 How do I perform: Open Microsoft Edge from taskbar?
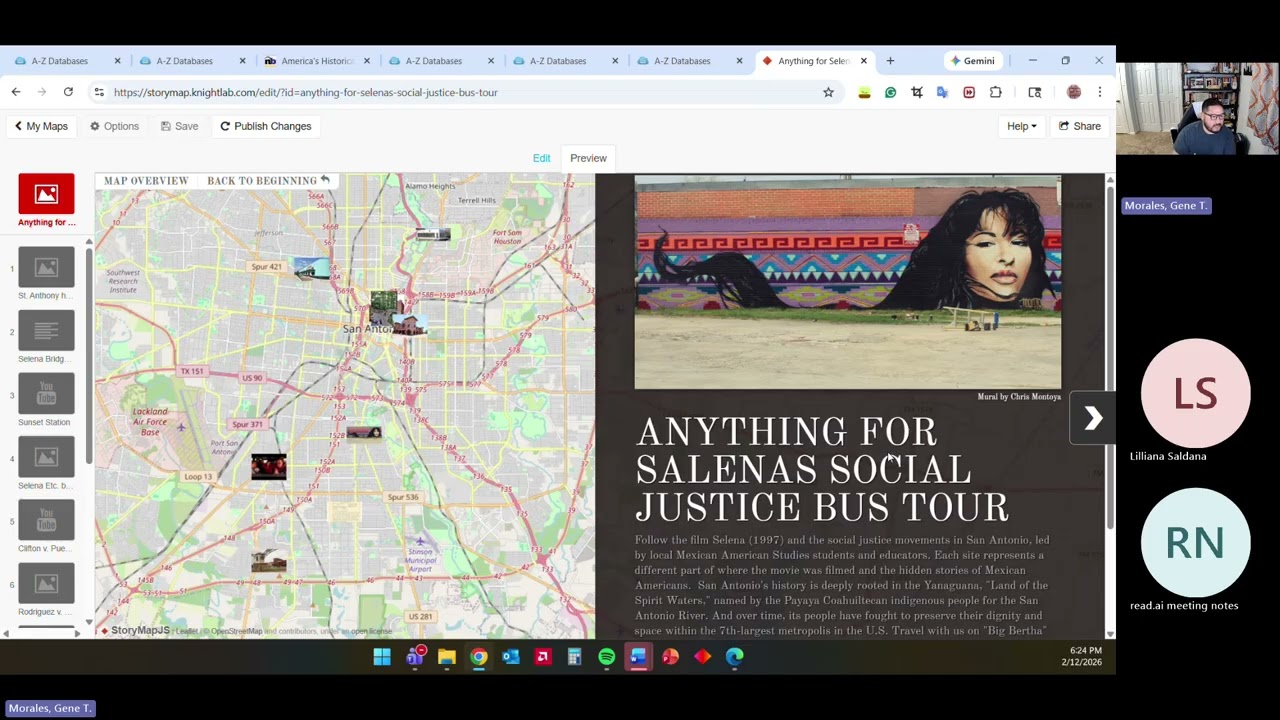click(735, 657)
